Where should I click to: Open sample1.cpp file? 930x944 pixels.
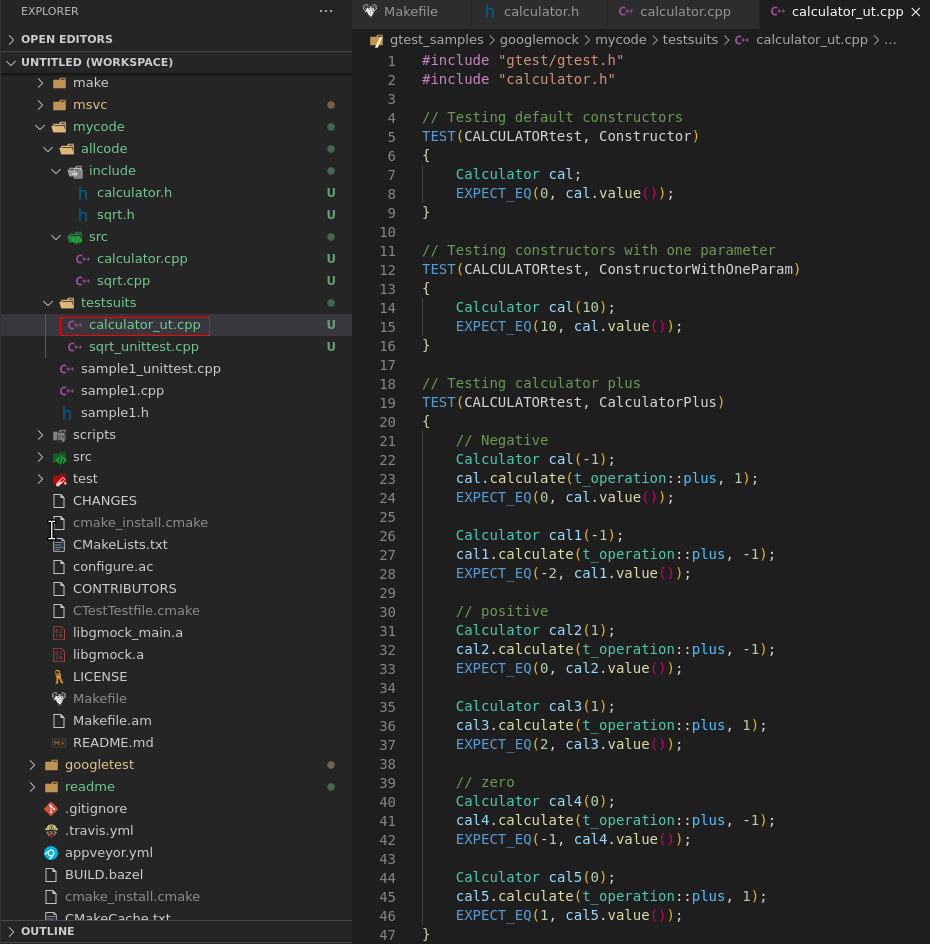pyautogui.click(x=122, y=391)
